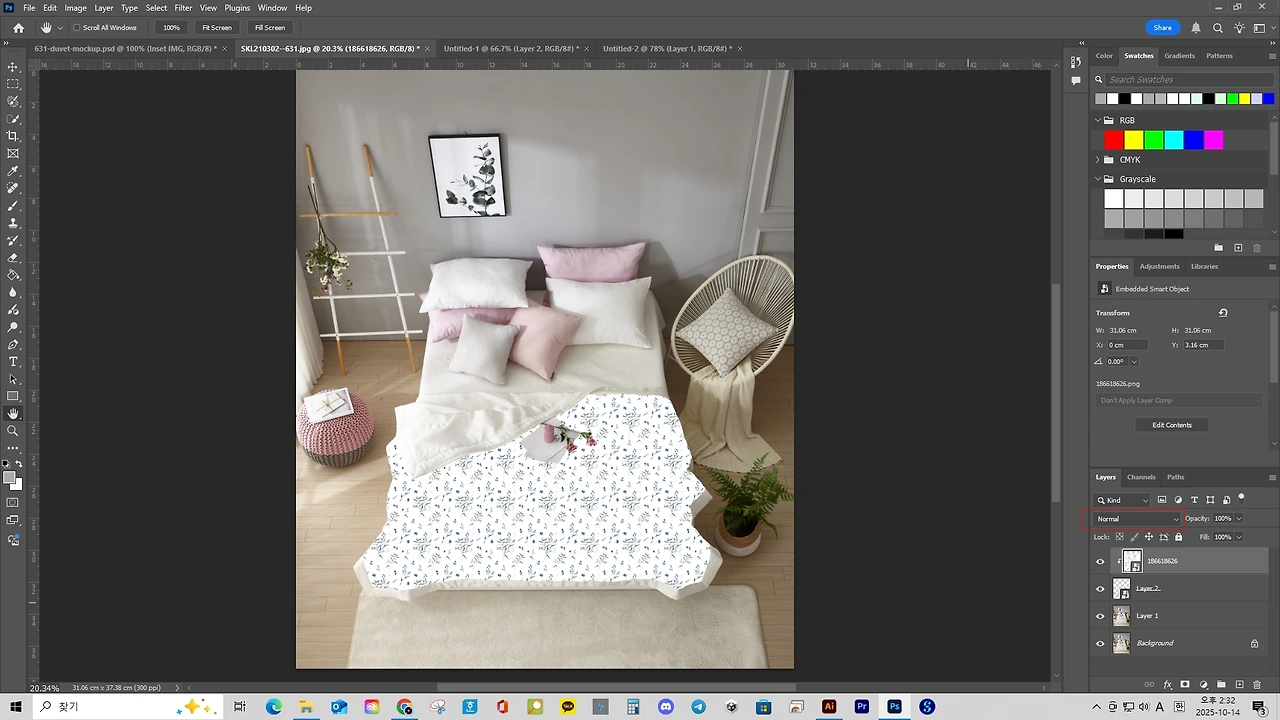This screenshot has width=1280, height=720.
Task: Toggle visibility of Layer 1
Action: point(1100,616)
